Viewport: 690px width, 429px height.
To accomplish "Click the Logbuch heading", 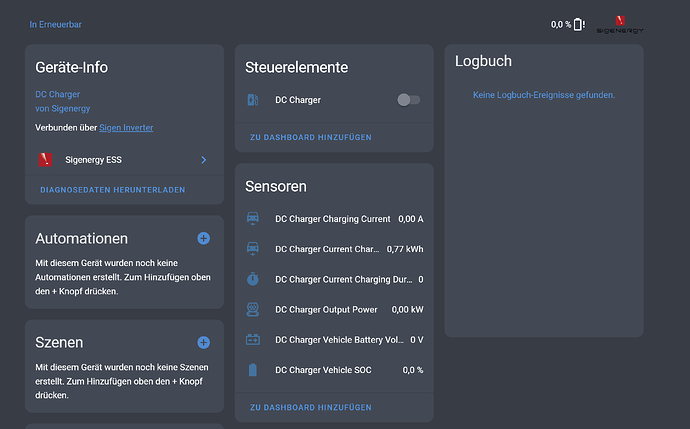I will [483, 61].
